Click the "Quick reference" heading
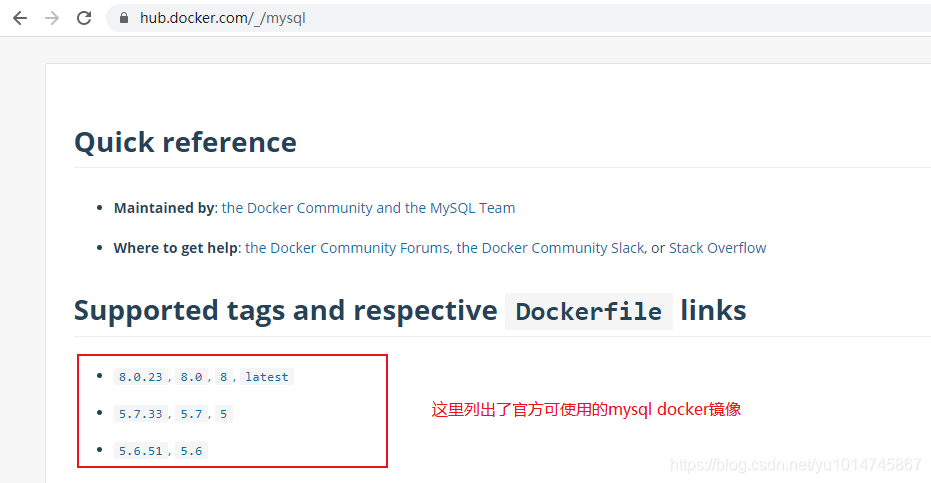Image resolution: width=931 pixels, height=483 pixels. 185,142
